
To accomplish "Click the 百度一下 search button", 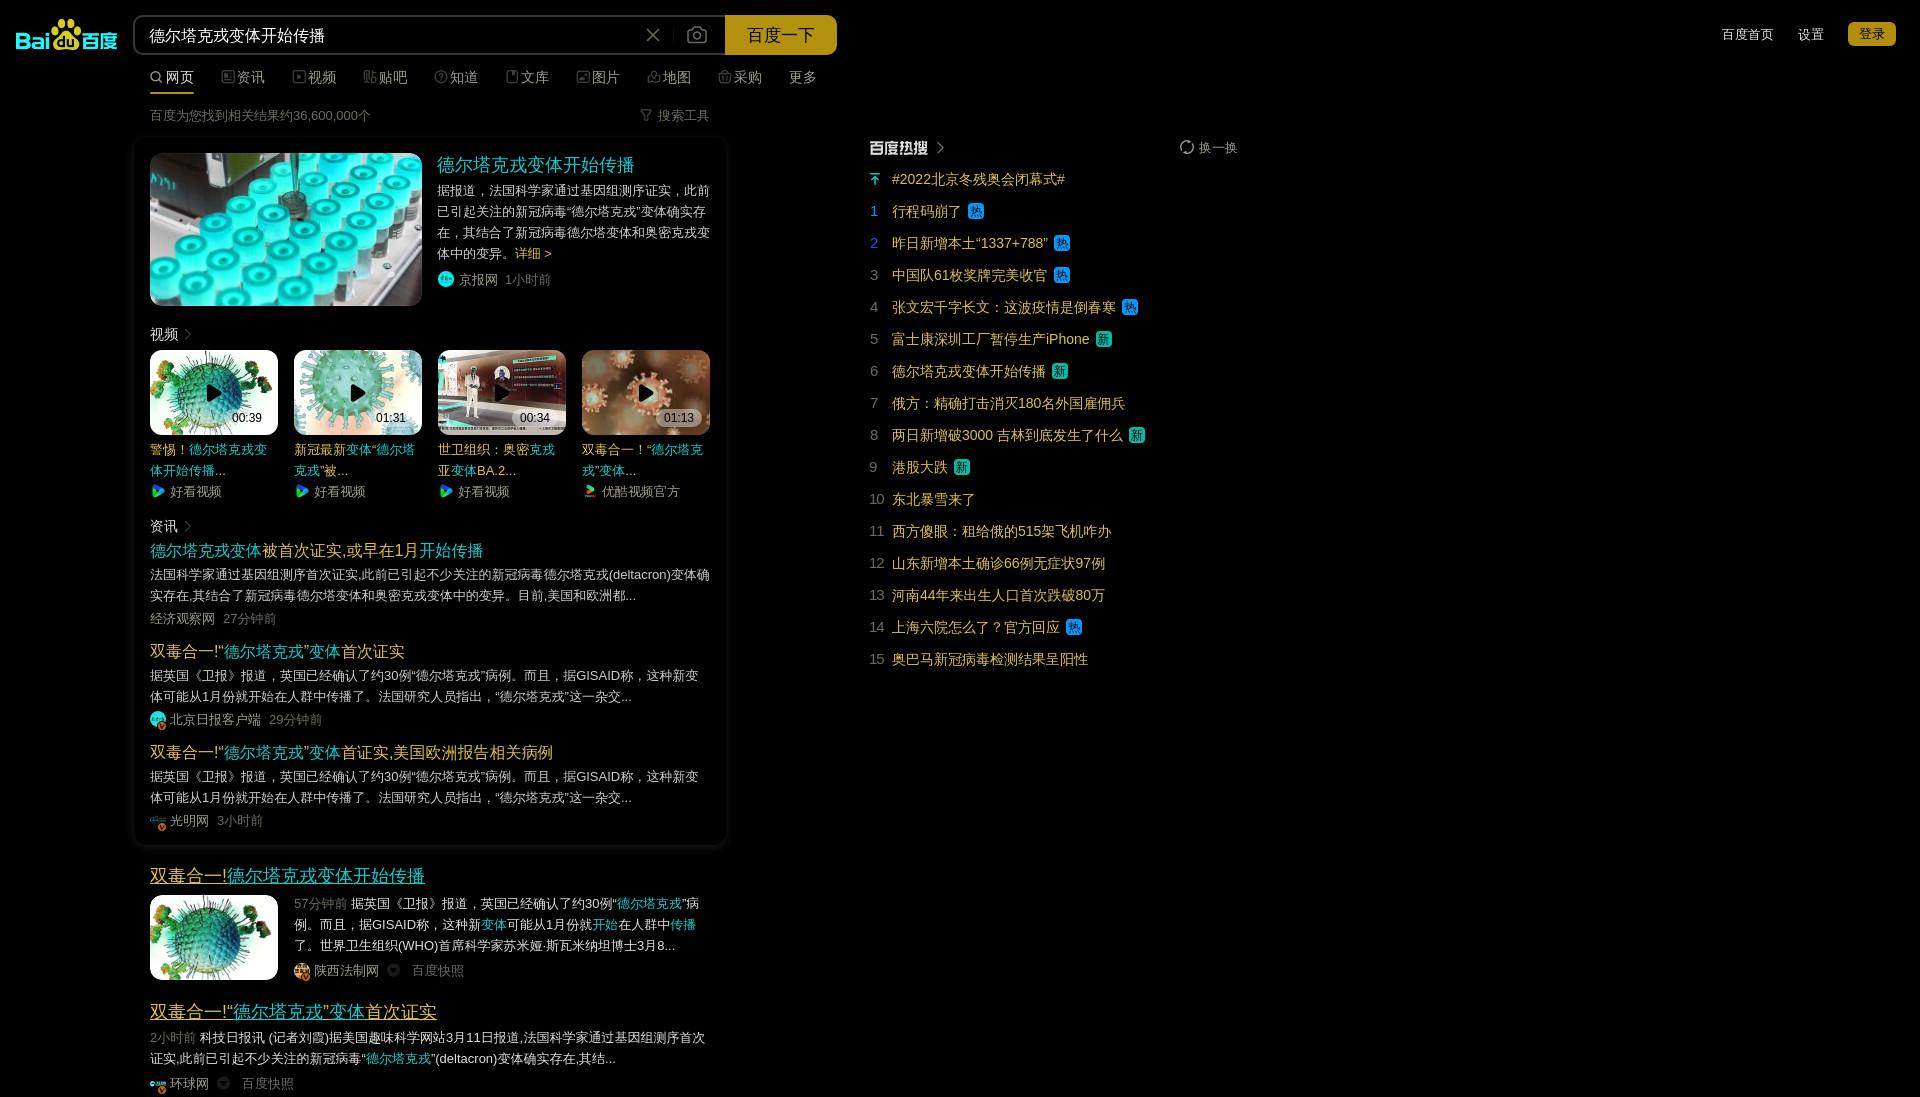I will 780,35.
